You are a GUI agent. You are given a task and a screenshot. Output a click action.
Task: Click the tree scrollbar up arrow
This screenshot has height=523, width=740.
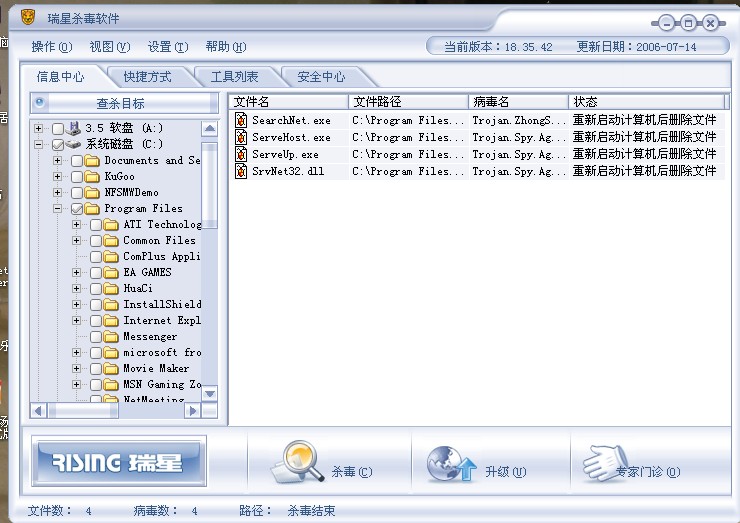(210, 128)
